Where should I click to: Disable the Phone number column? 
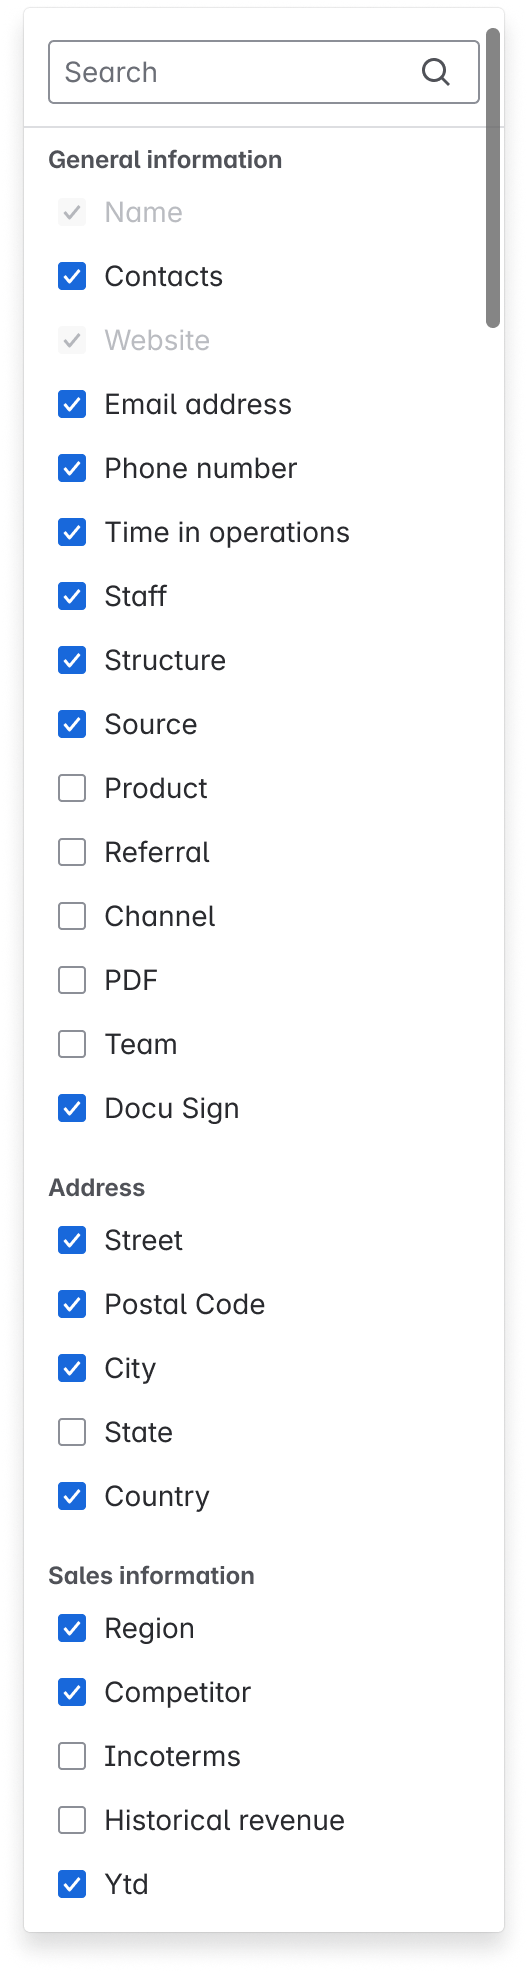pos(72,468)
